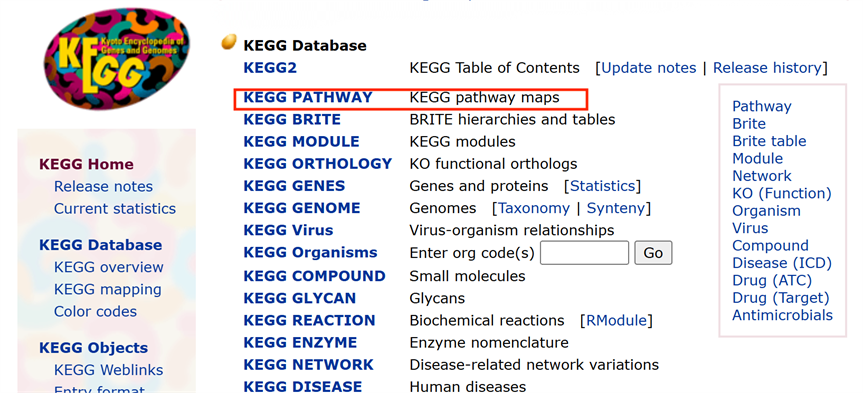Click the KEGG logo image

point(116,58)
